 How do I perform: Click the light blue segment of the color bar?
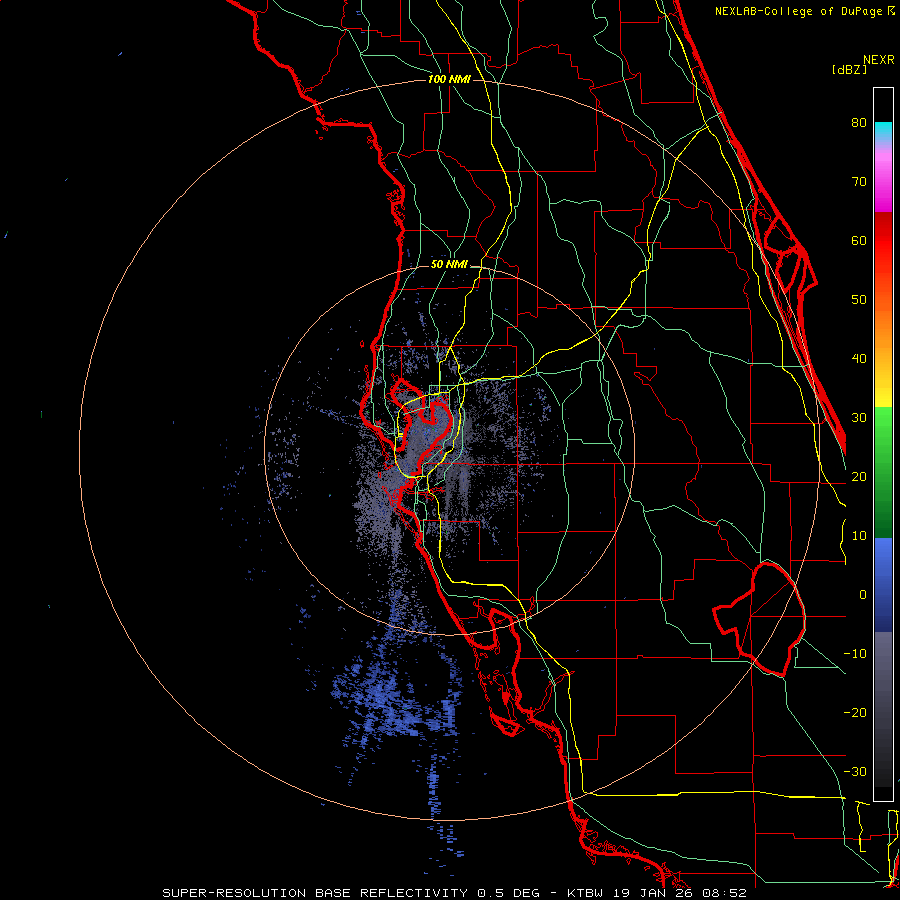tap(883, 554)
